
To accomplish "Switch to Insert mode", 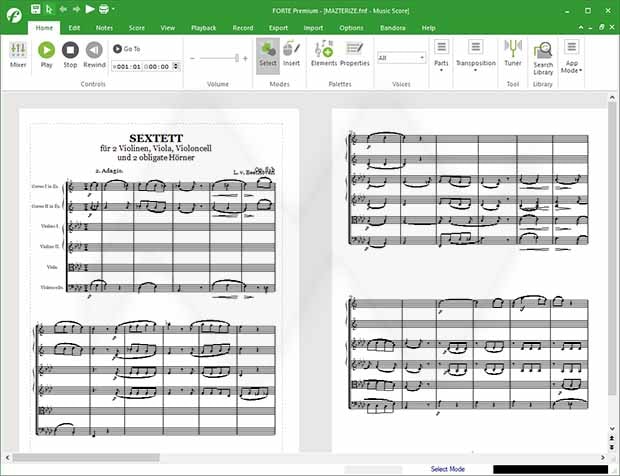I will [x=291, y=55].
